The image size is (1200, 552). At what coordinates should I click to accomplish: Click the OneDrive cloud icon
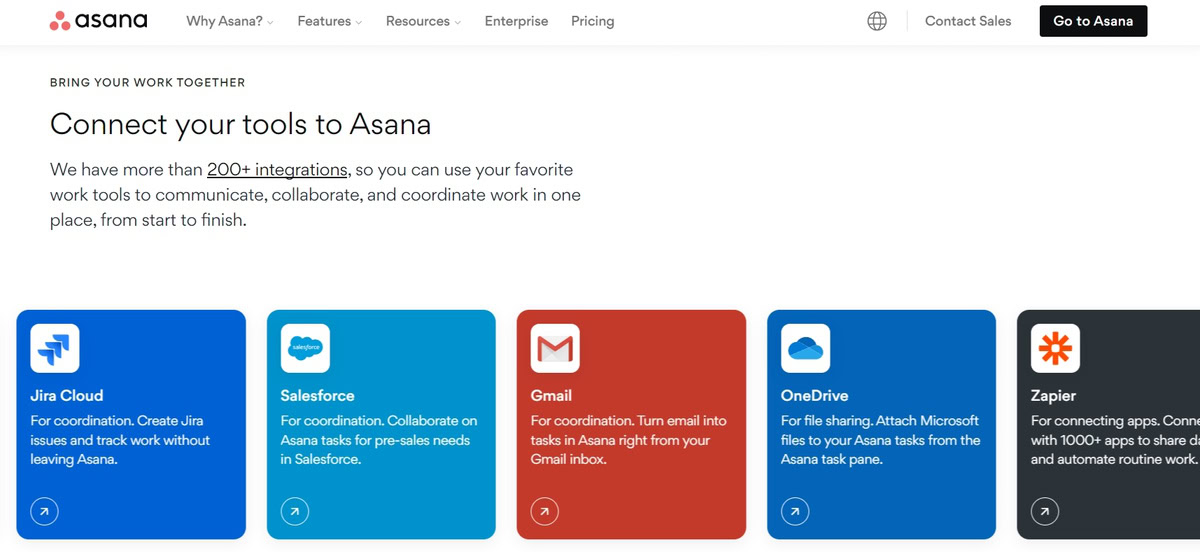(x=805, y=348)
